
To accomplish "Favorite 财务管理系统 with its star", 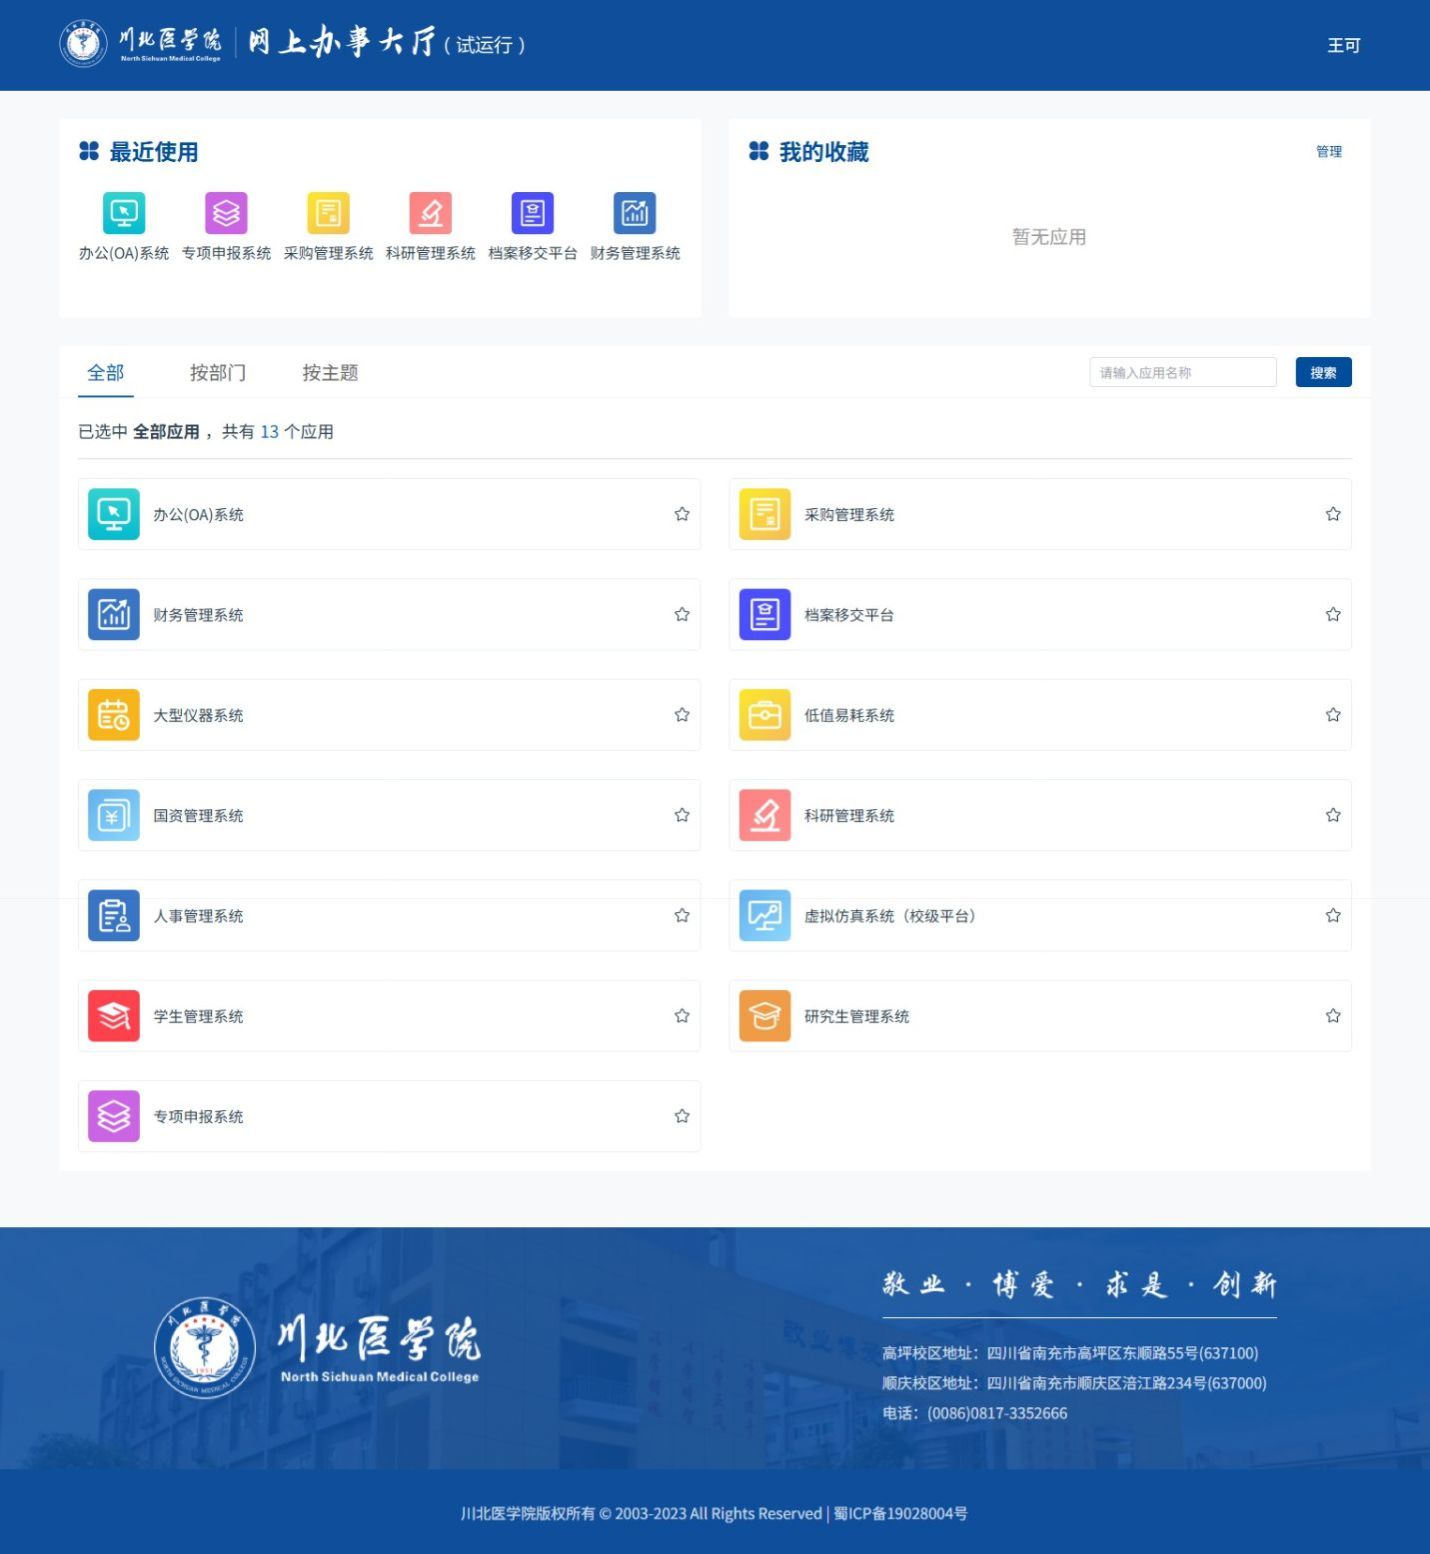I will [682, 614].
